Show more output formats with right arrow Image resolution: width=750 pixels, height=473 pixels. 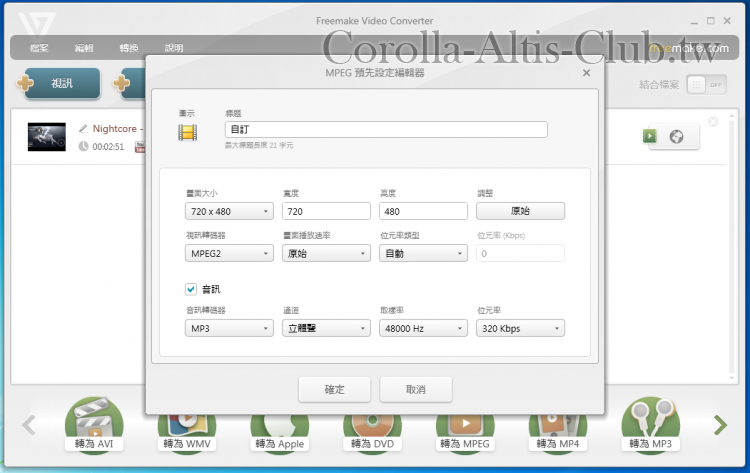coord(720,425)
